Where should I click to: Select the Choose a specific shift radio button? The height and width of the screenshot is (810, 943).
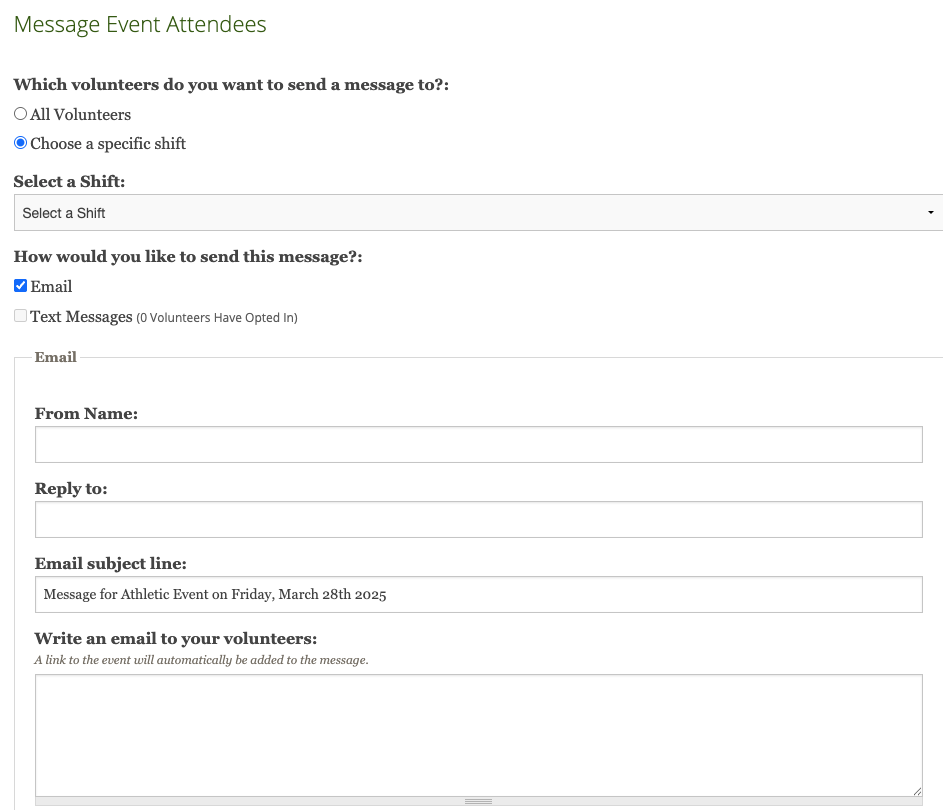(20, 143)
